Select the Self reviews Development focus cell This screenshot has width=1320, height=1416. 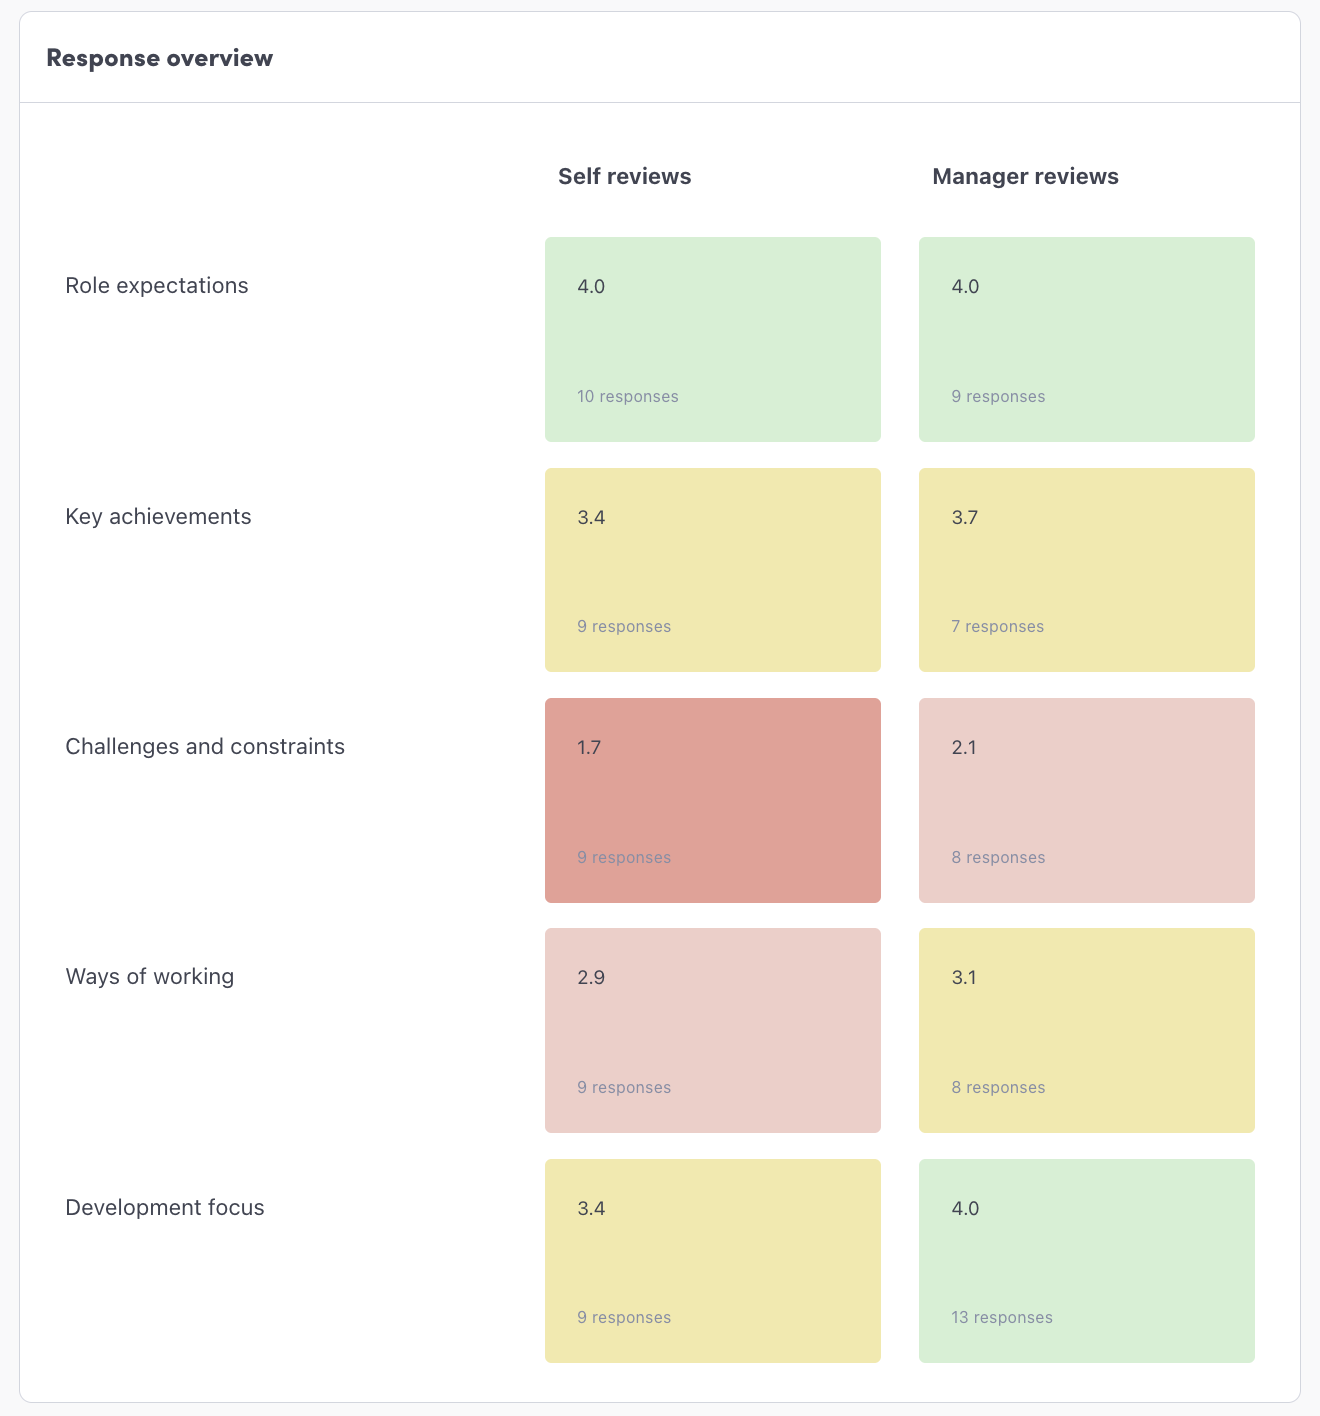(x=712, y=1260)
